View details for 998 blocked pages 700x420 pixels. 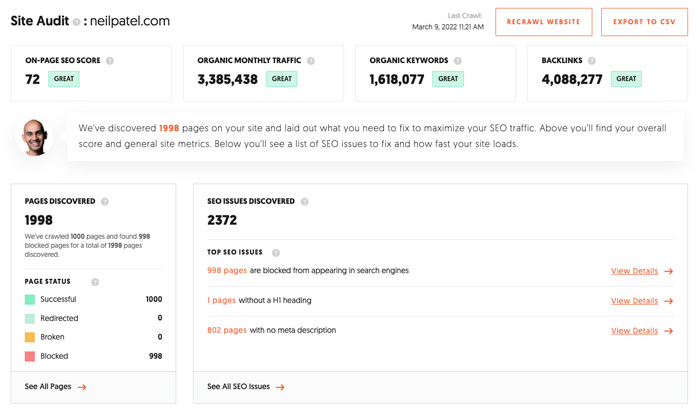pyautogui.click(x=634, y=271)
